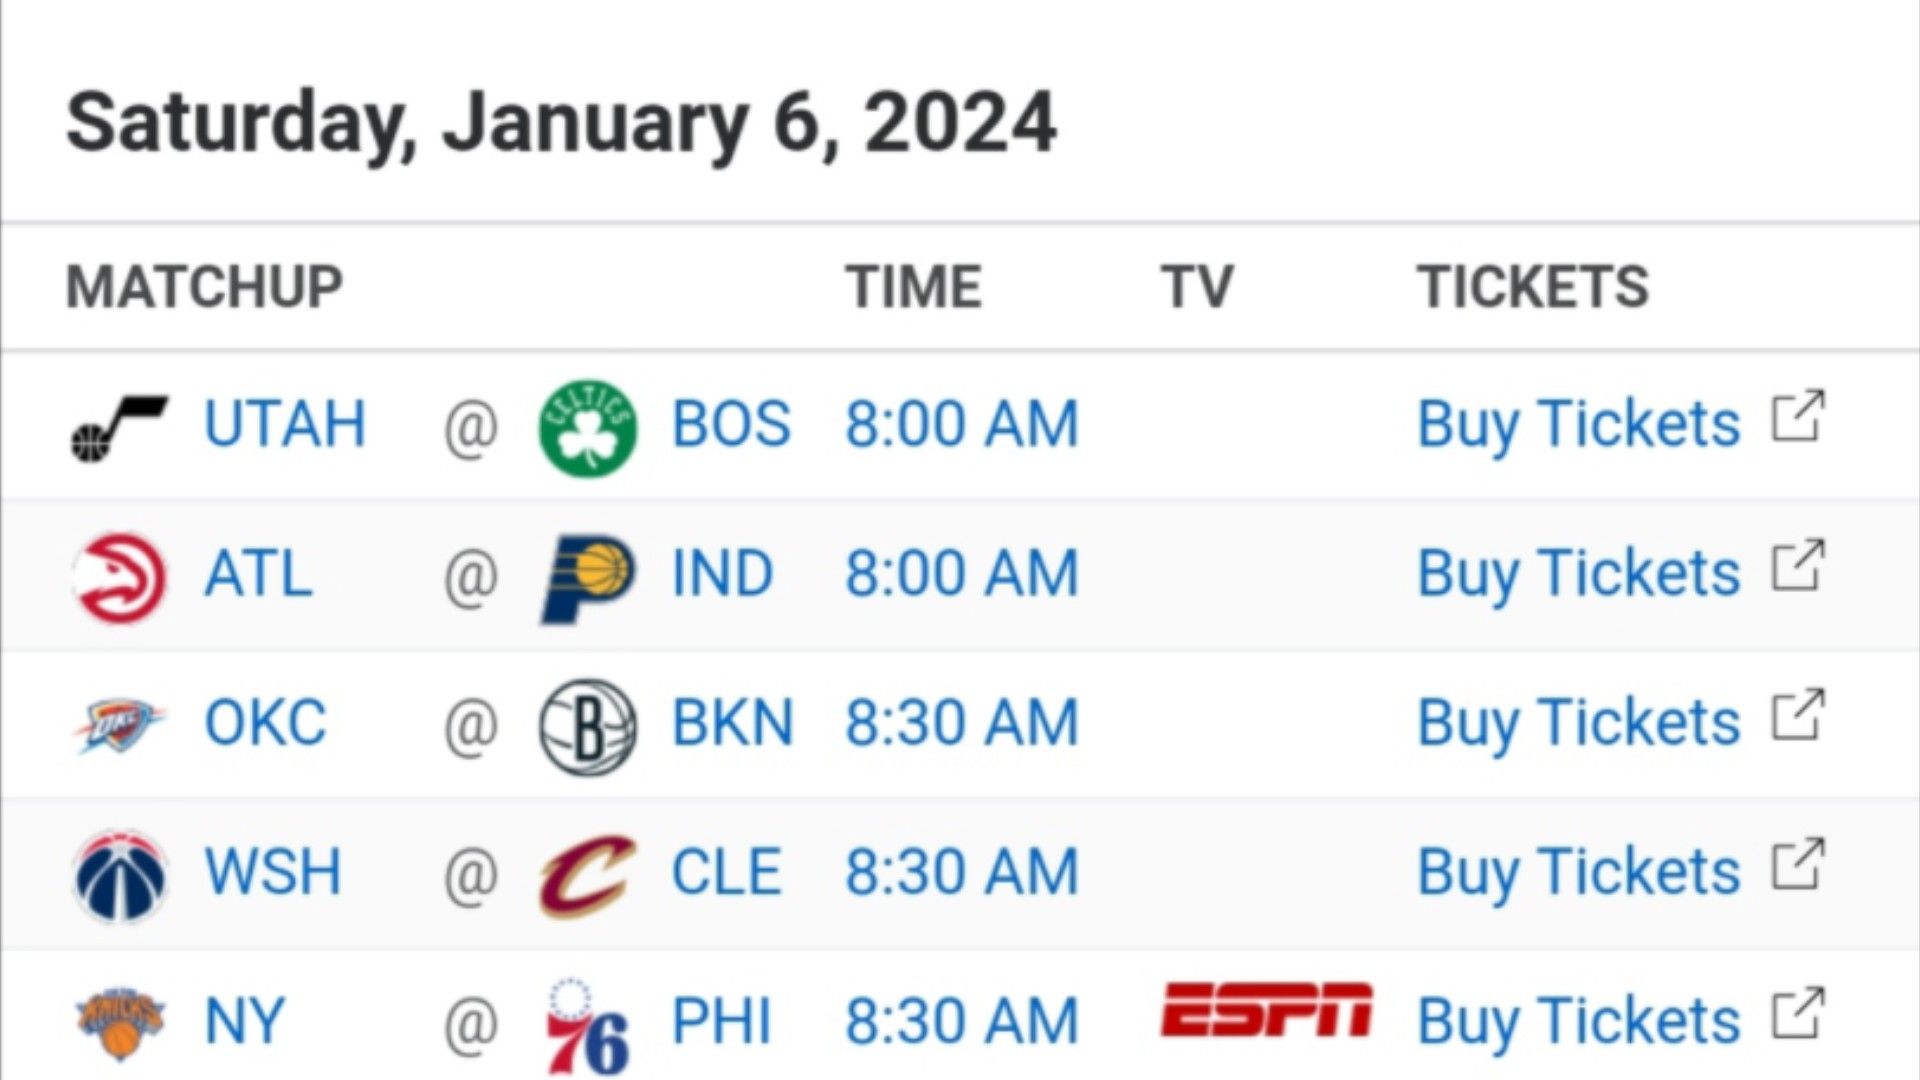The height and width of the screenshot is (1080, 1920).
Task: Select the Cleveland Cavaliers logo
Action: (588, 876)
